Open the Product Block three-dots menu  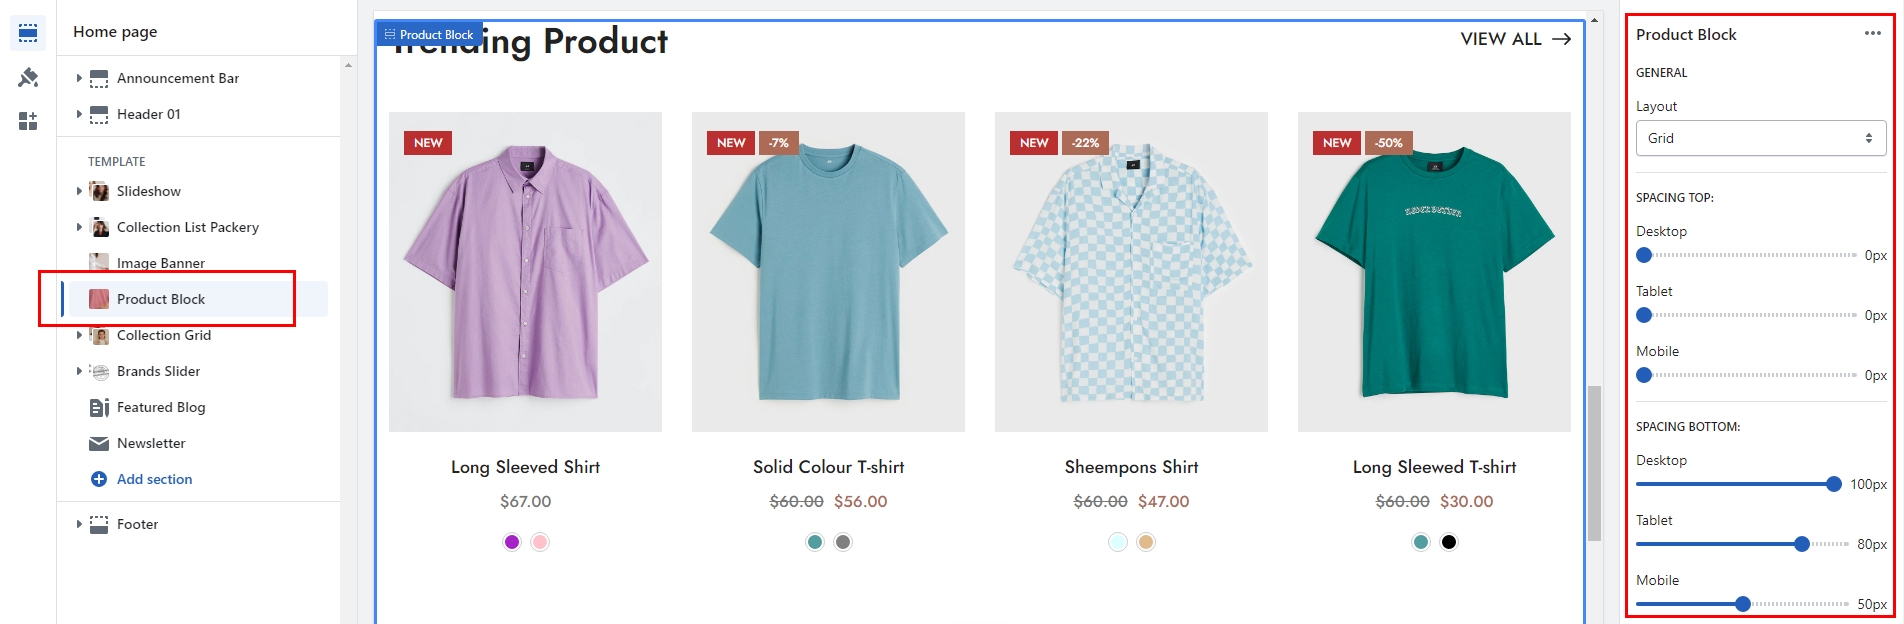(1872, 34)
